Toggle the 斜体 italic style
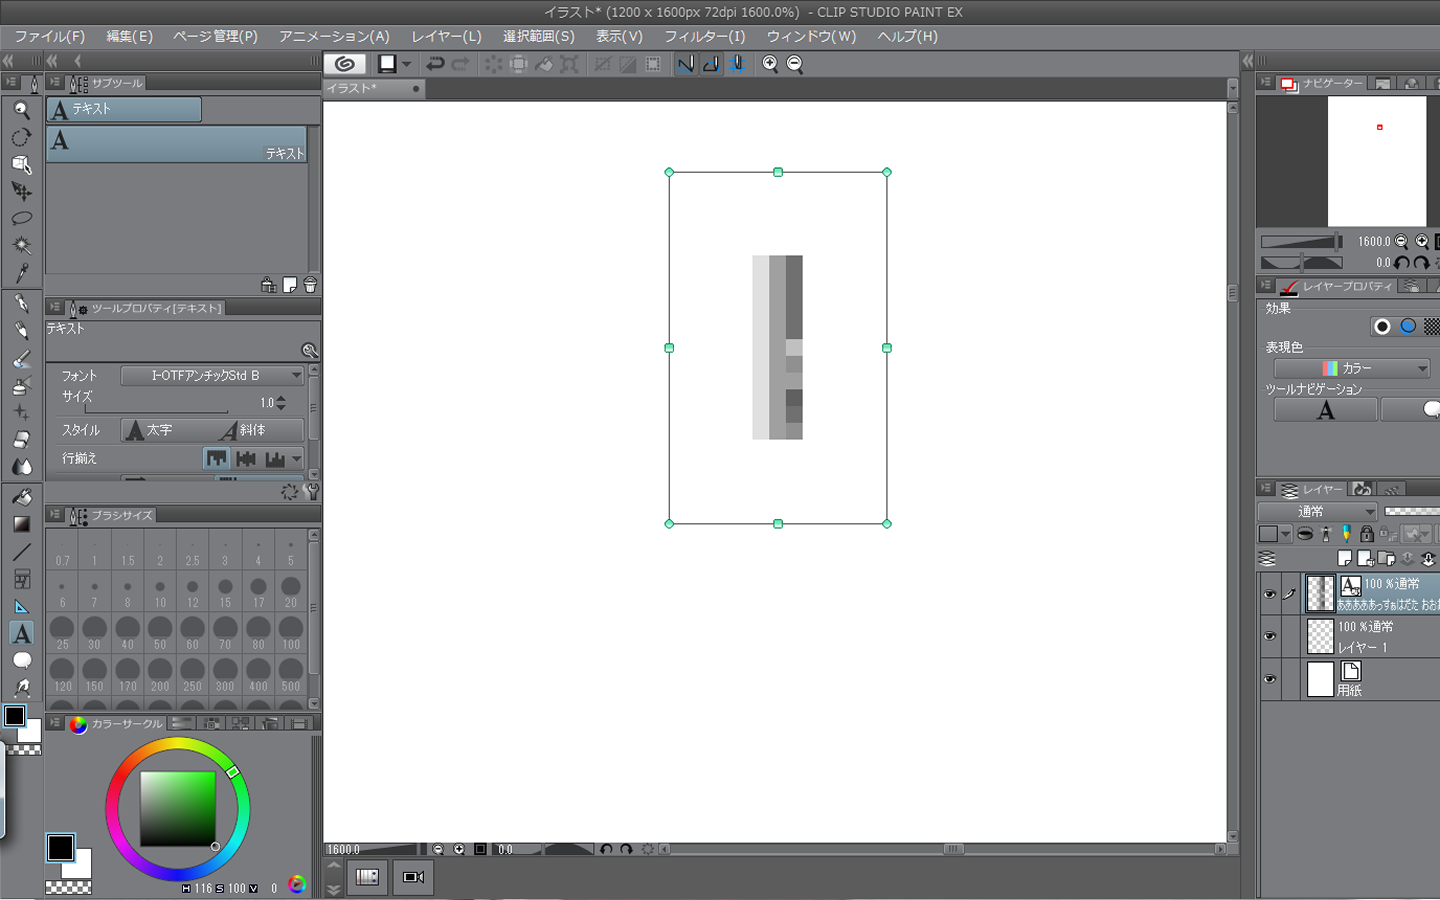The height and width of the screenshot is (900, 1440). pyautogui.click(x=243, y=430)
